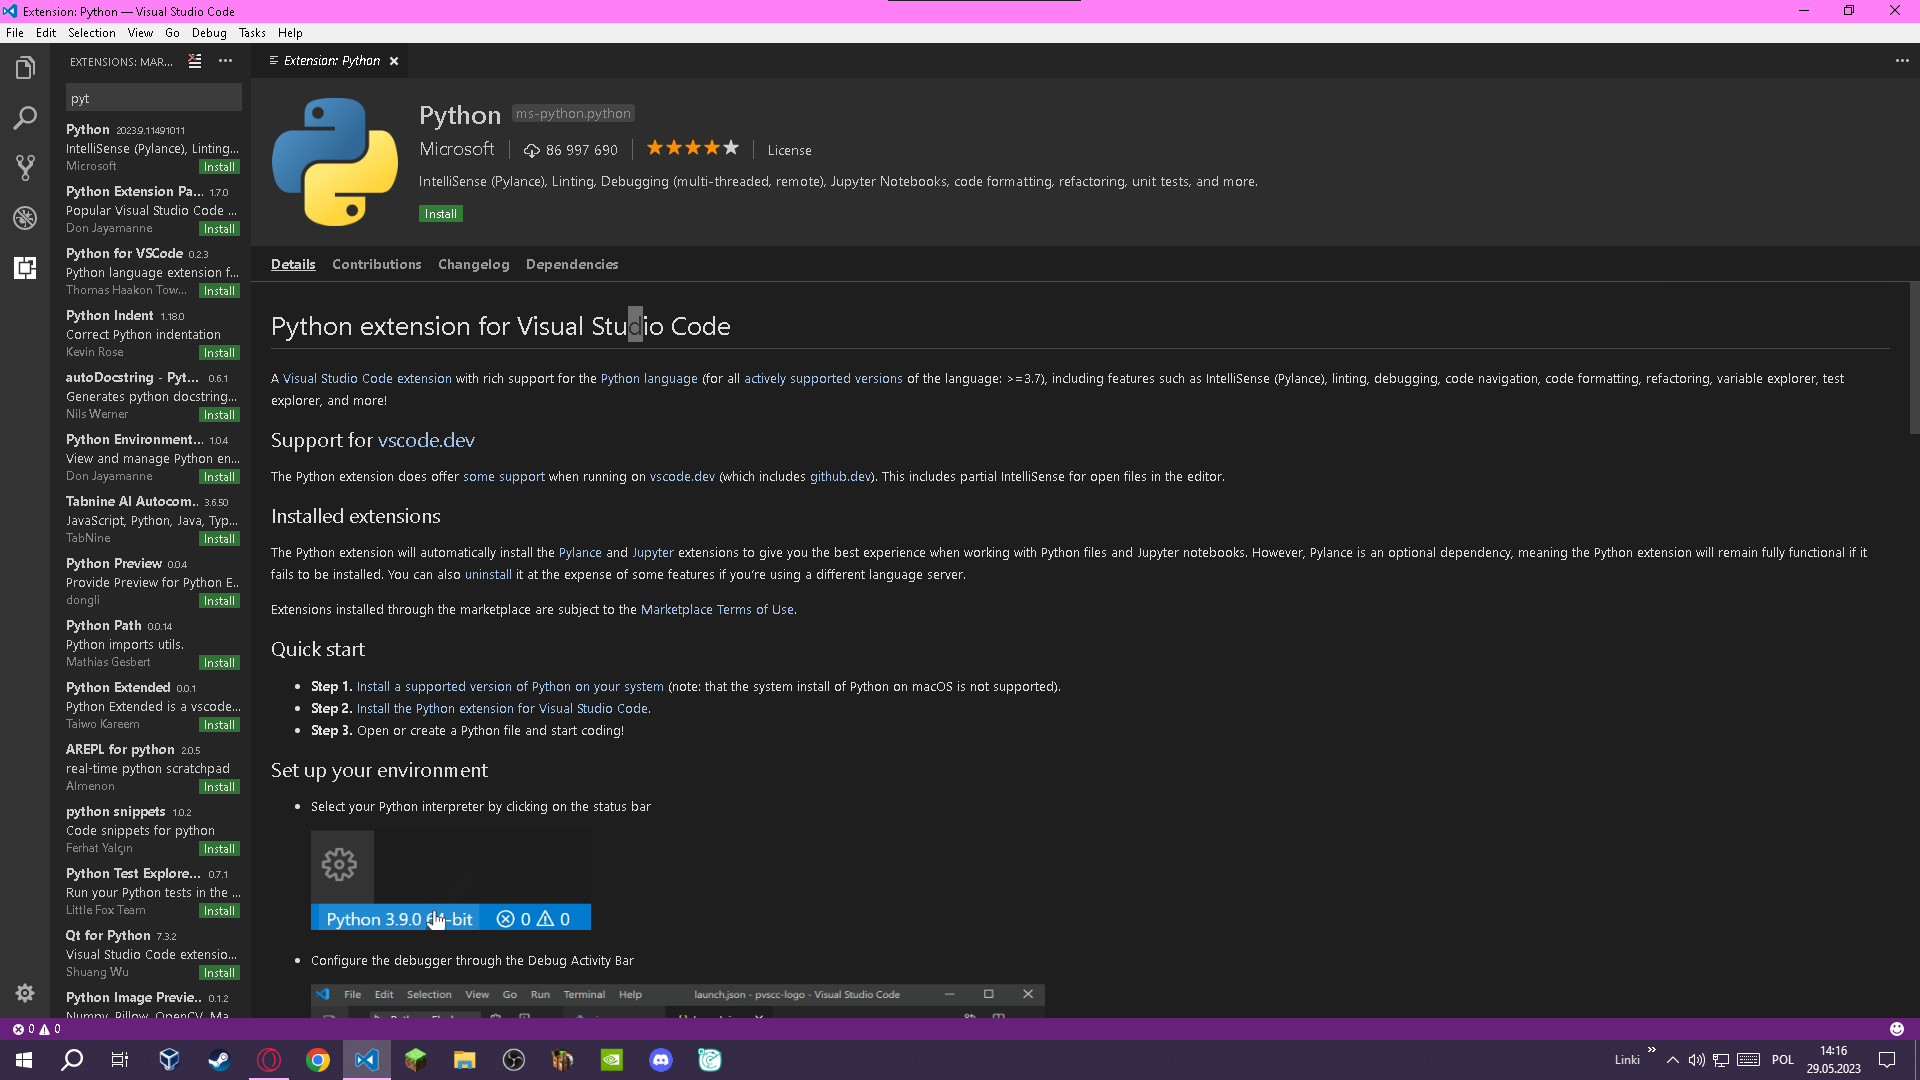The height and width of the screenshot is (1080, 1920).
Task: Install Python Indent extension
Action: (x=219, y=353)
